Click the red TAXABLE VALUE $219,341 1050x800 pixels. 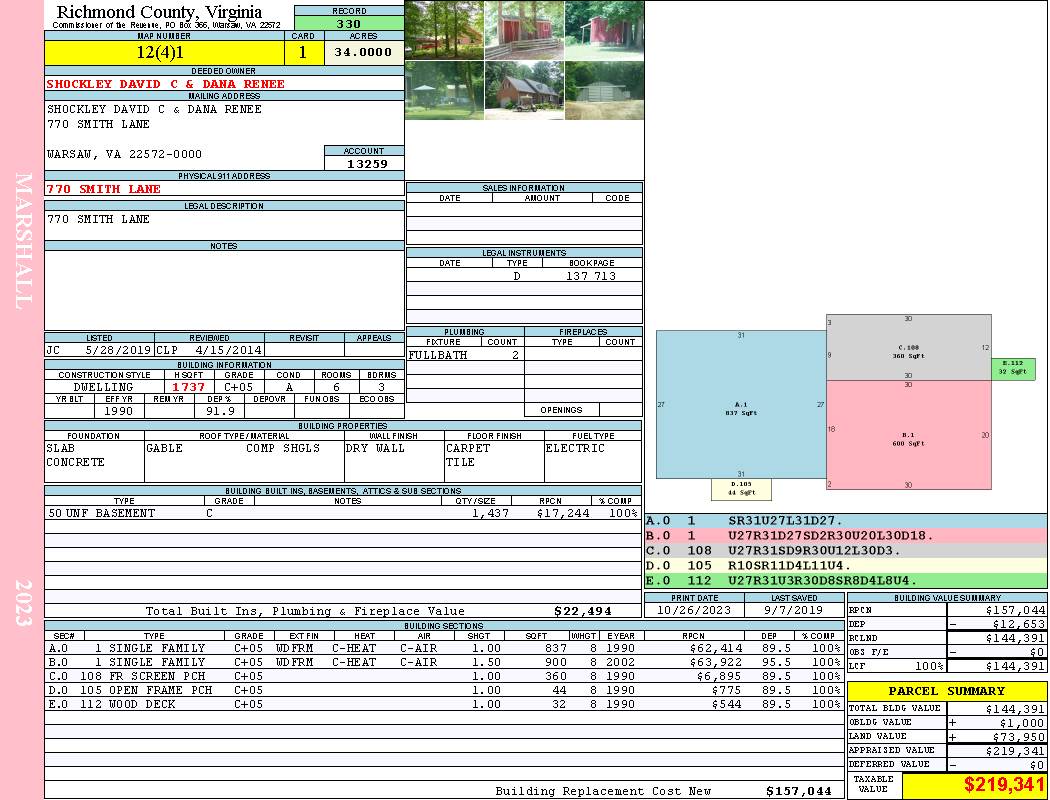[x=1004, y=785]
